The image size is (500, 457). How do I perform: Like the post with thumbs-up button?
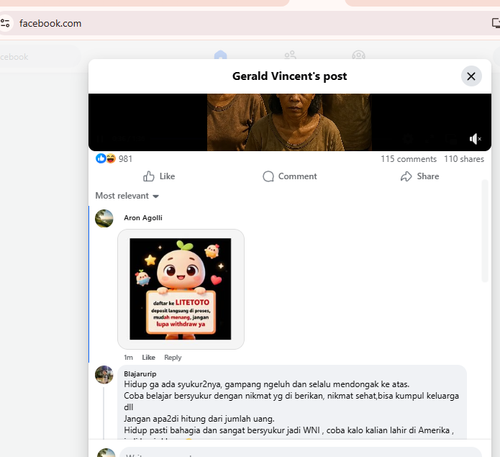(x=159, y=176)
